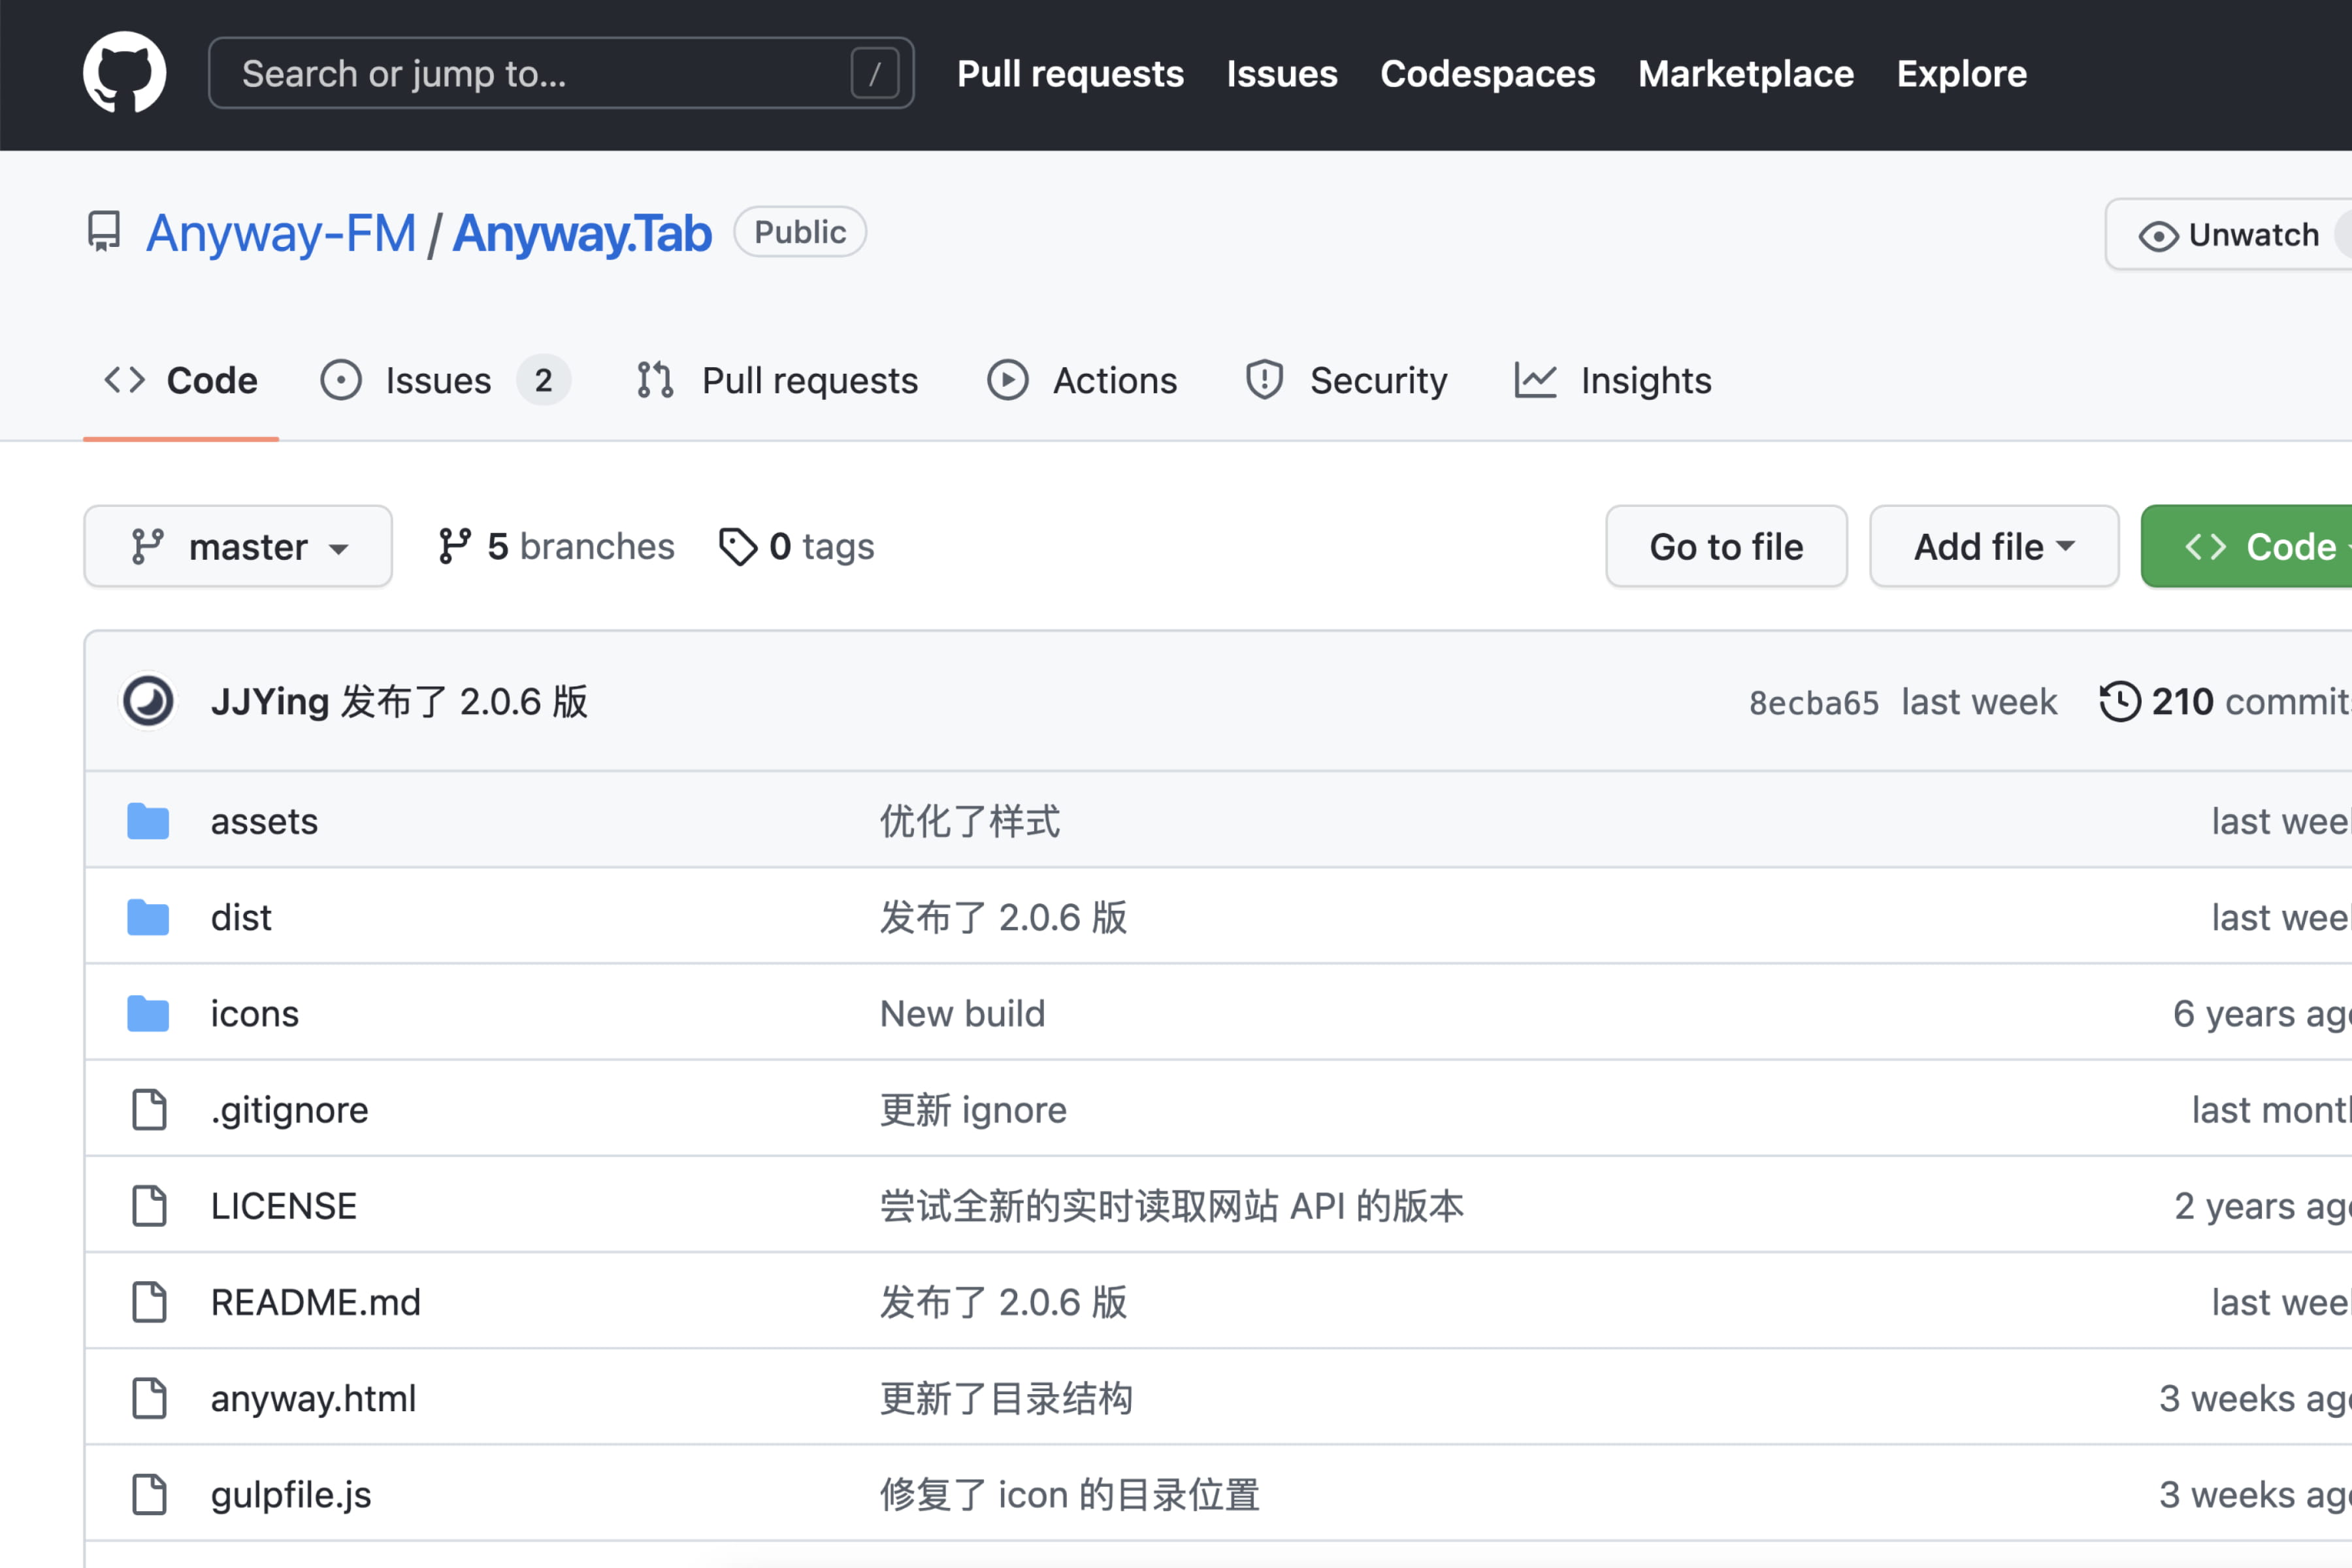Viewport: 2352px width, 1568px height.
Task: Click the Insights graph icon
Action: 1535,380
